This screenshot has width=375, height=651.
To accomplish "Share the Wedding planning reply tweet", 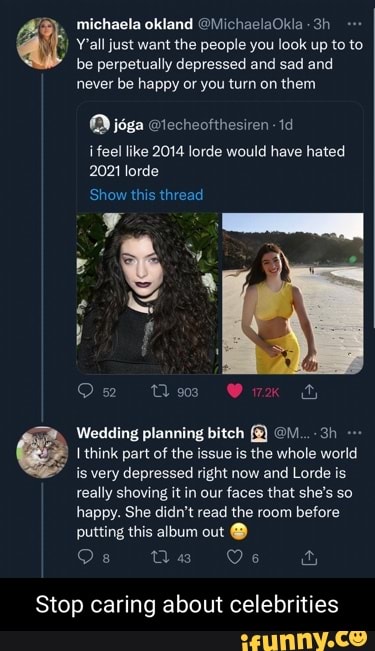I will (309, 558).
